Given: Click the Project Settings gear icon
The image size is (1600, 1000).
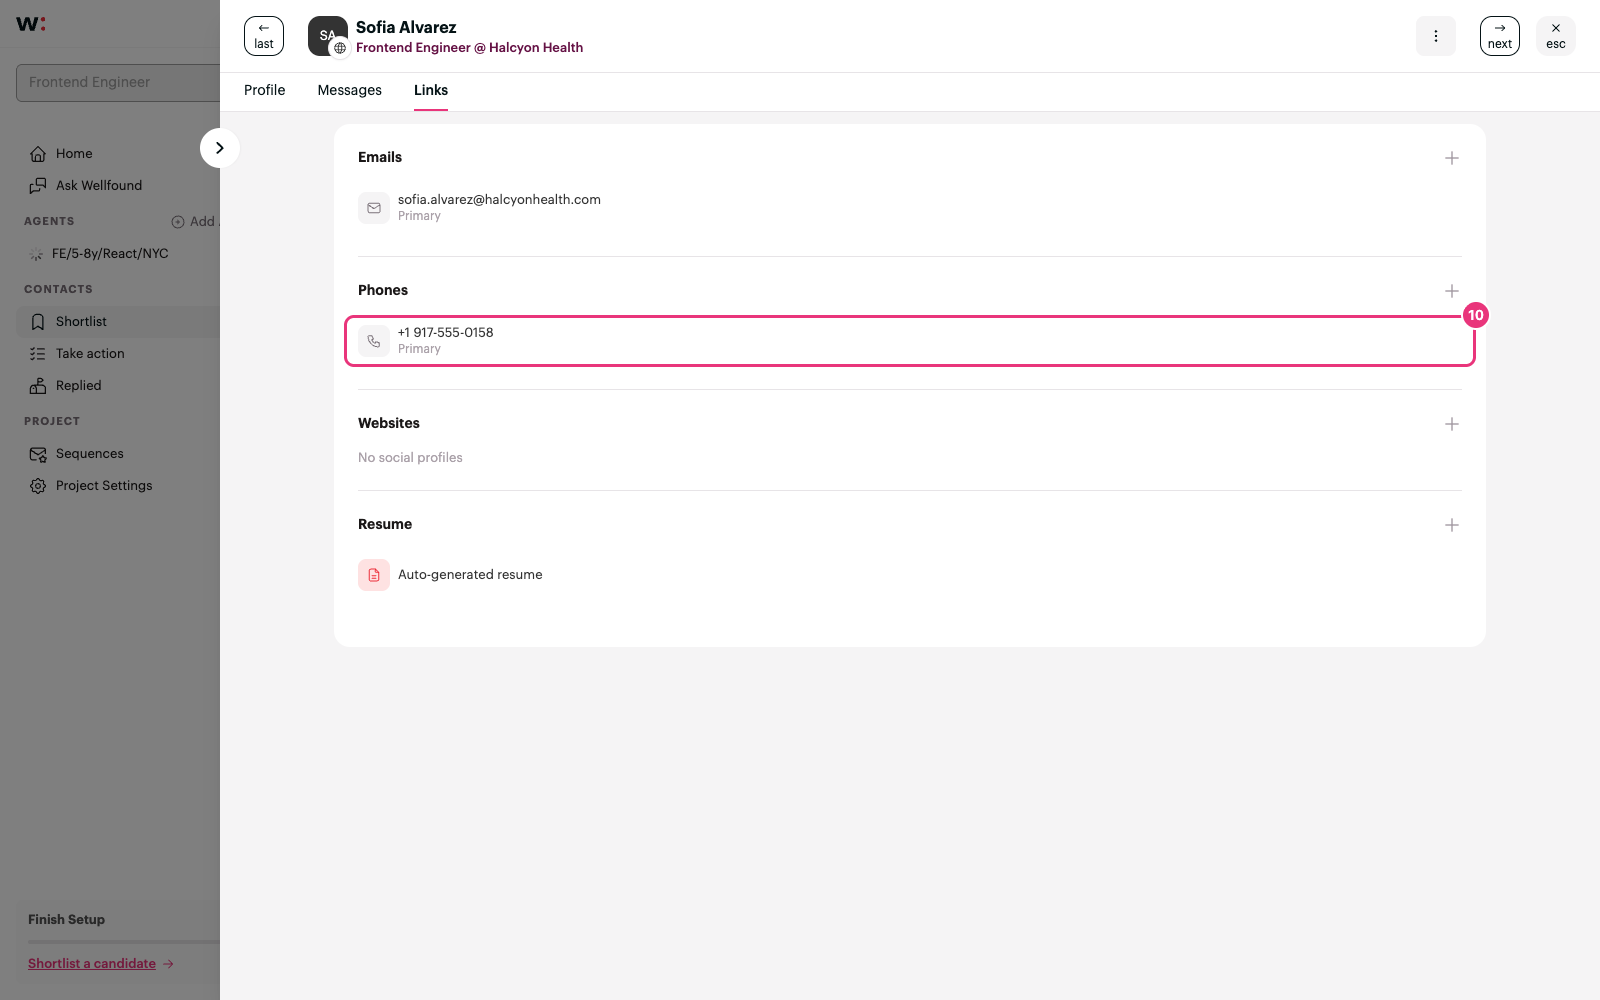Looking at the screenshot, I should point(38,485).
